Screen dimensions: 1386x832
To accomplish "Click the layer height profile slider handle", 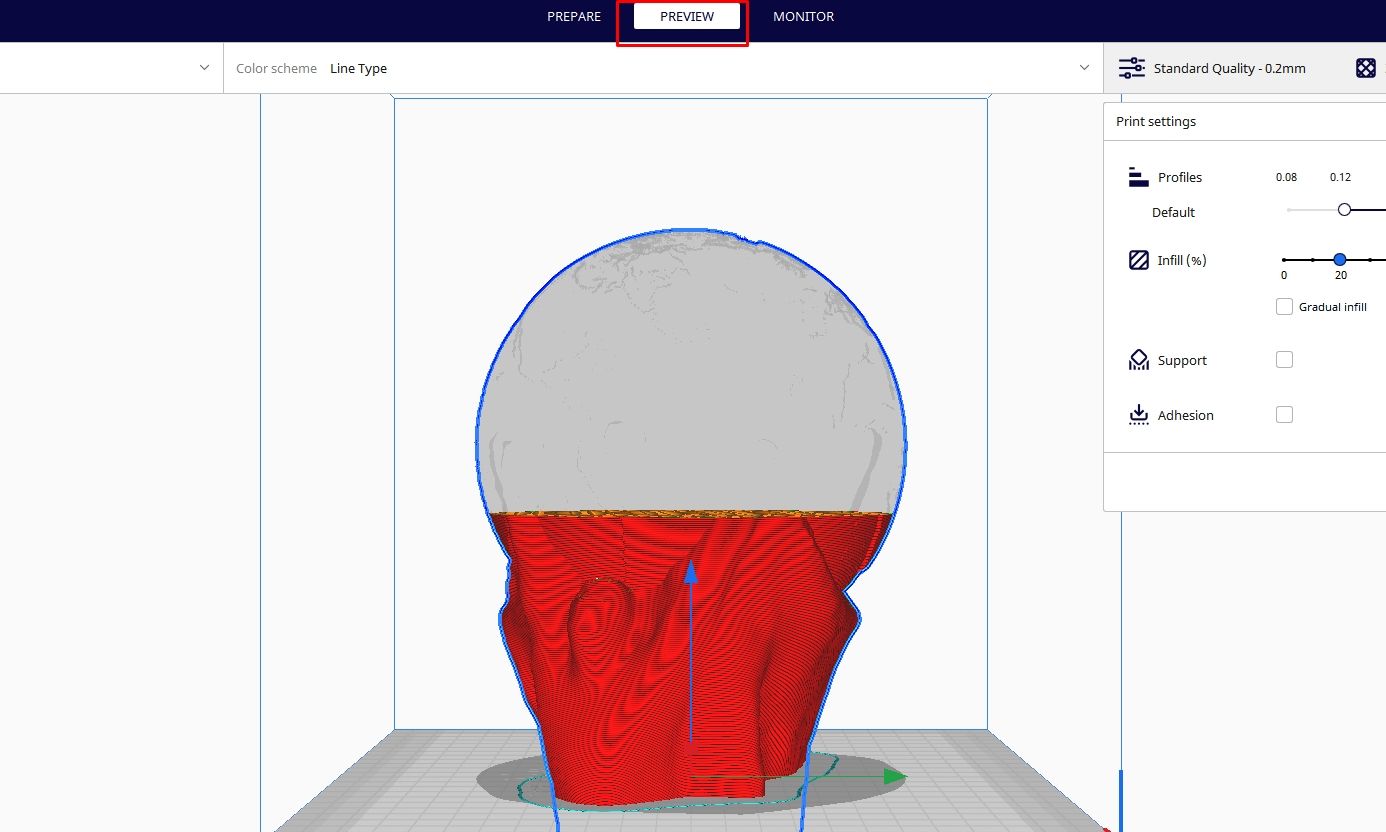I will click(x=1344, y=209).
